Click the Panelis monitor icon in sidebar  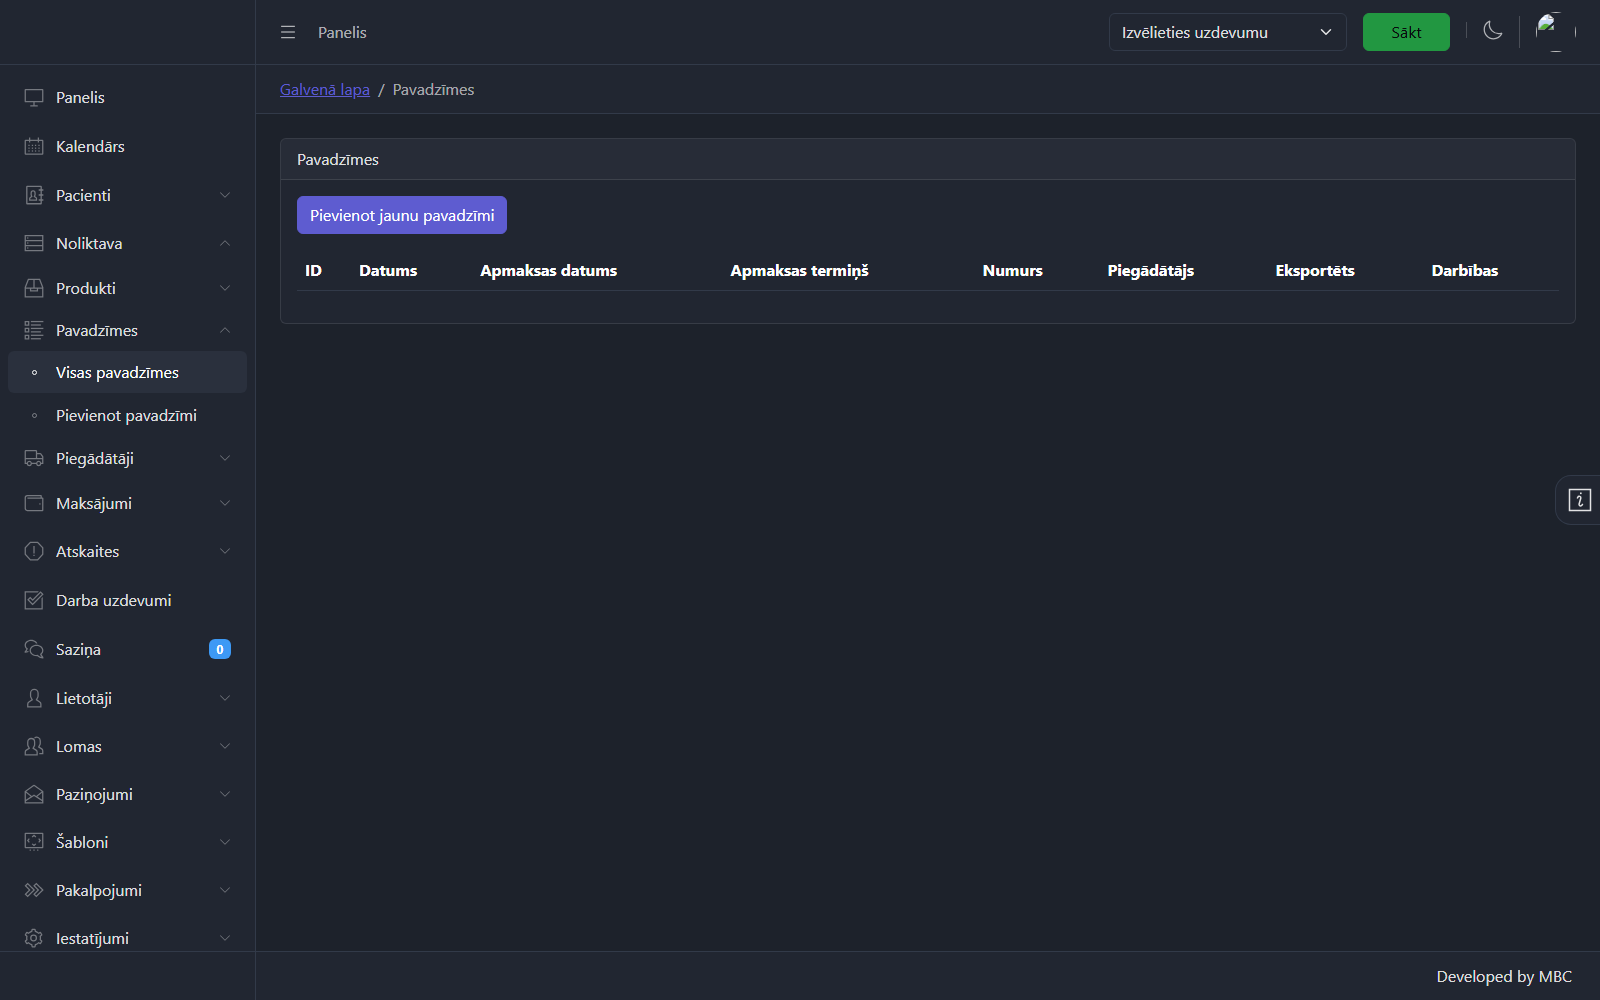[x=34, y=97]
